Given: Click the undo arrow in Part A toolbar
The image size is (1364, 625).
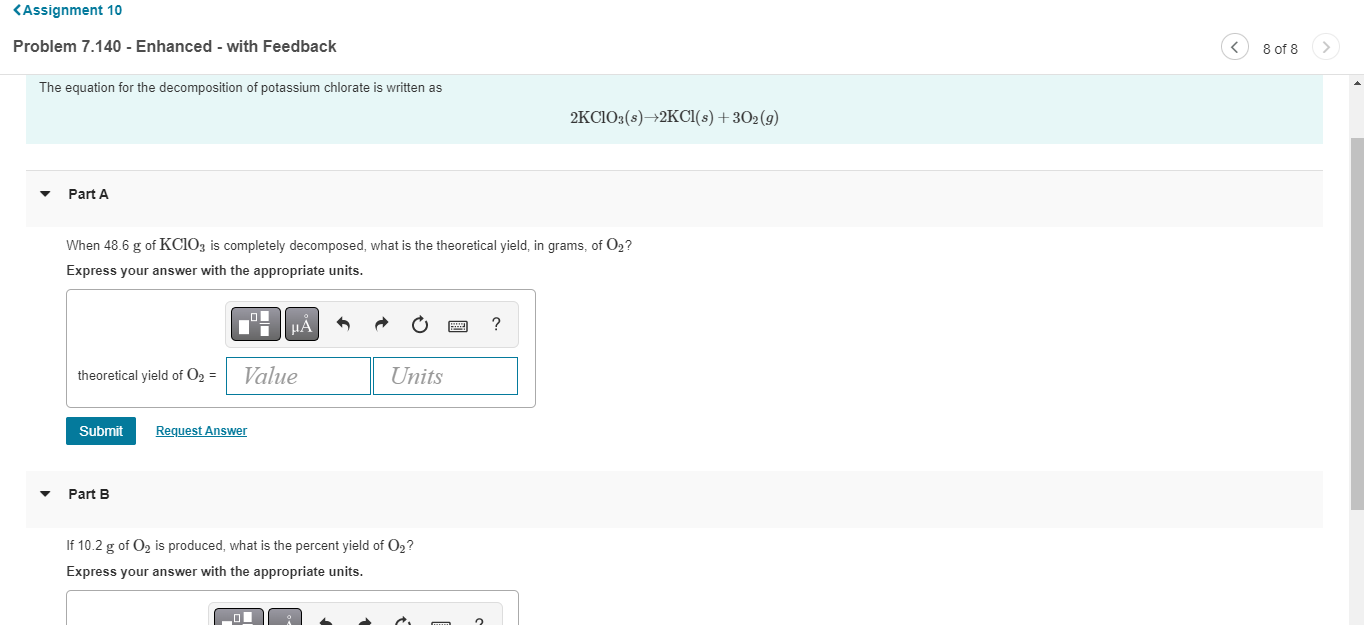Looking at the screenshot, I should 343,324.
